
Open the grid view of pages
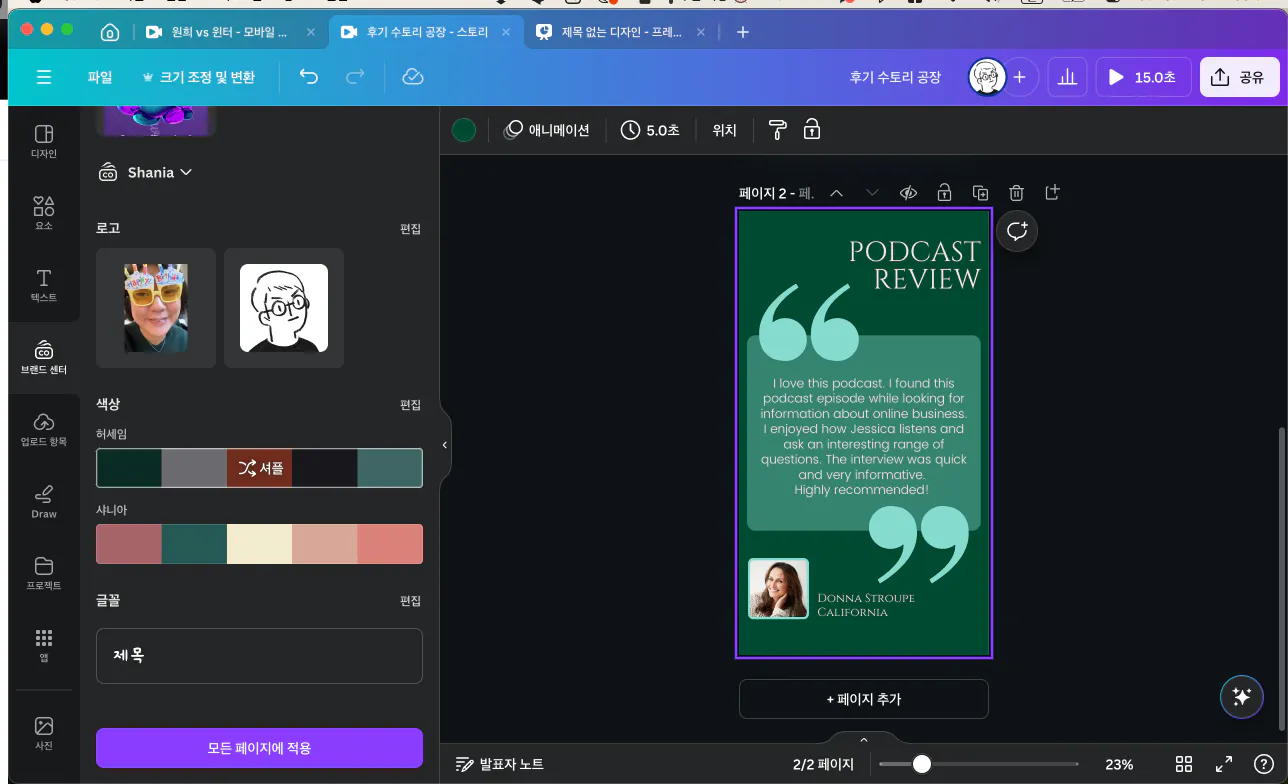coord(1184,764)
